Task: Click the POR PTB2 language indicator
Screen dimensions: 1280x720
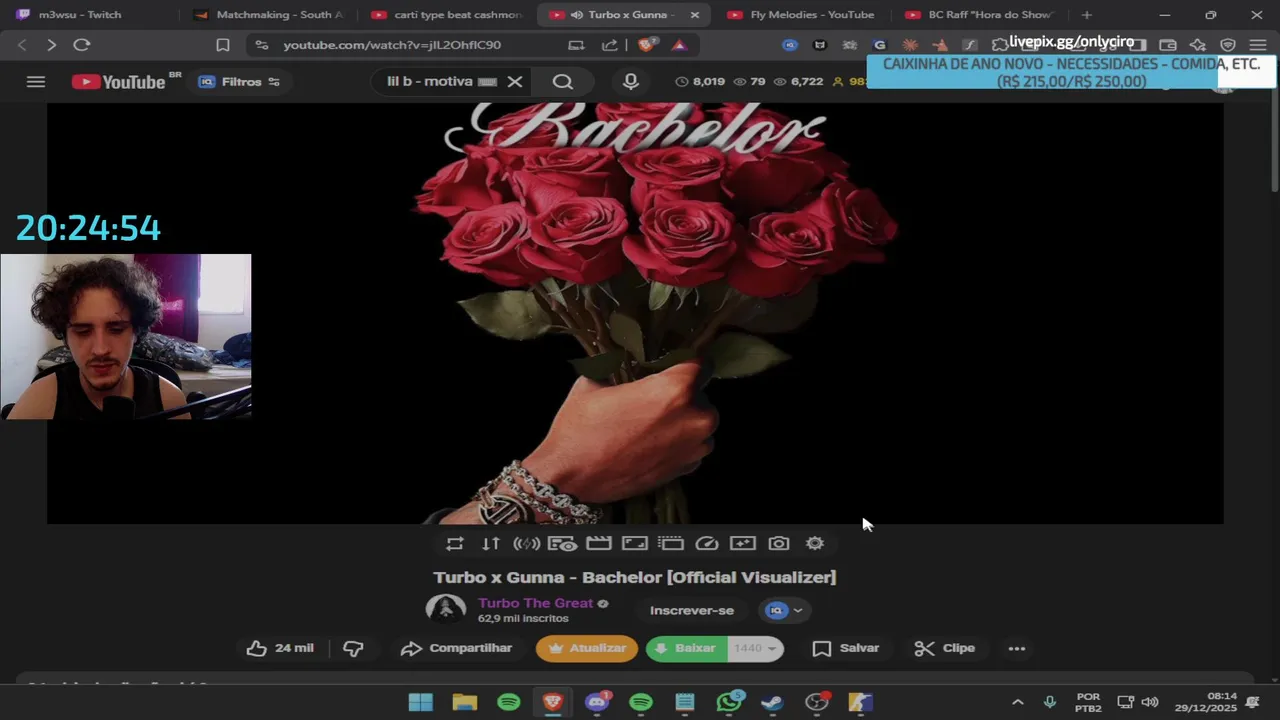Action: pos(1088,702)
